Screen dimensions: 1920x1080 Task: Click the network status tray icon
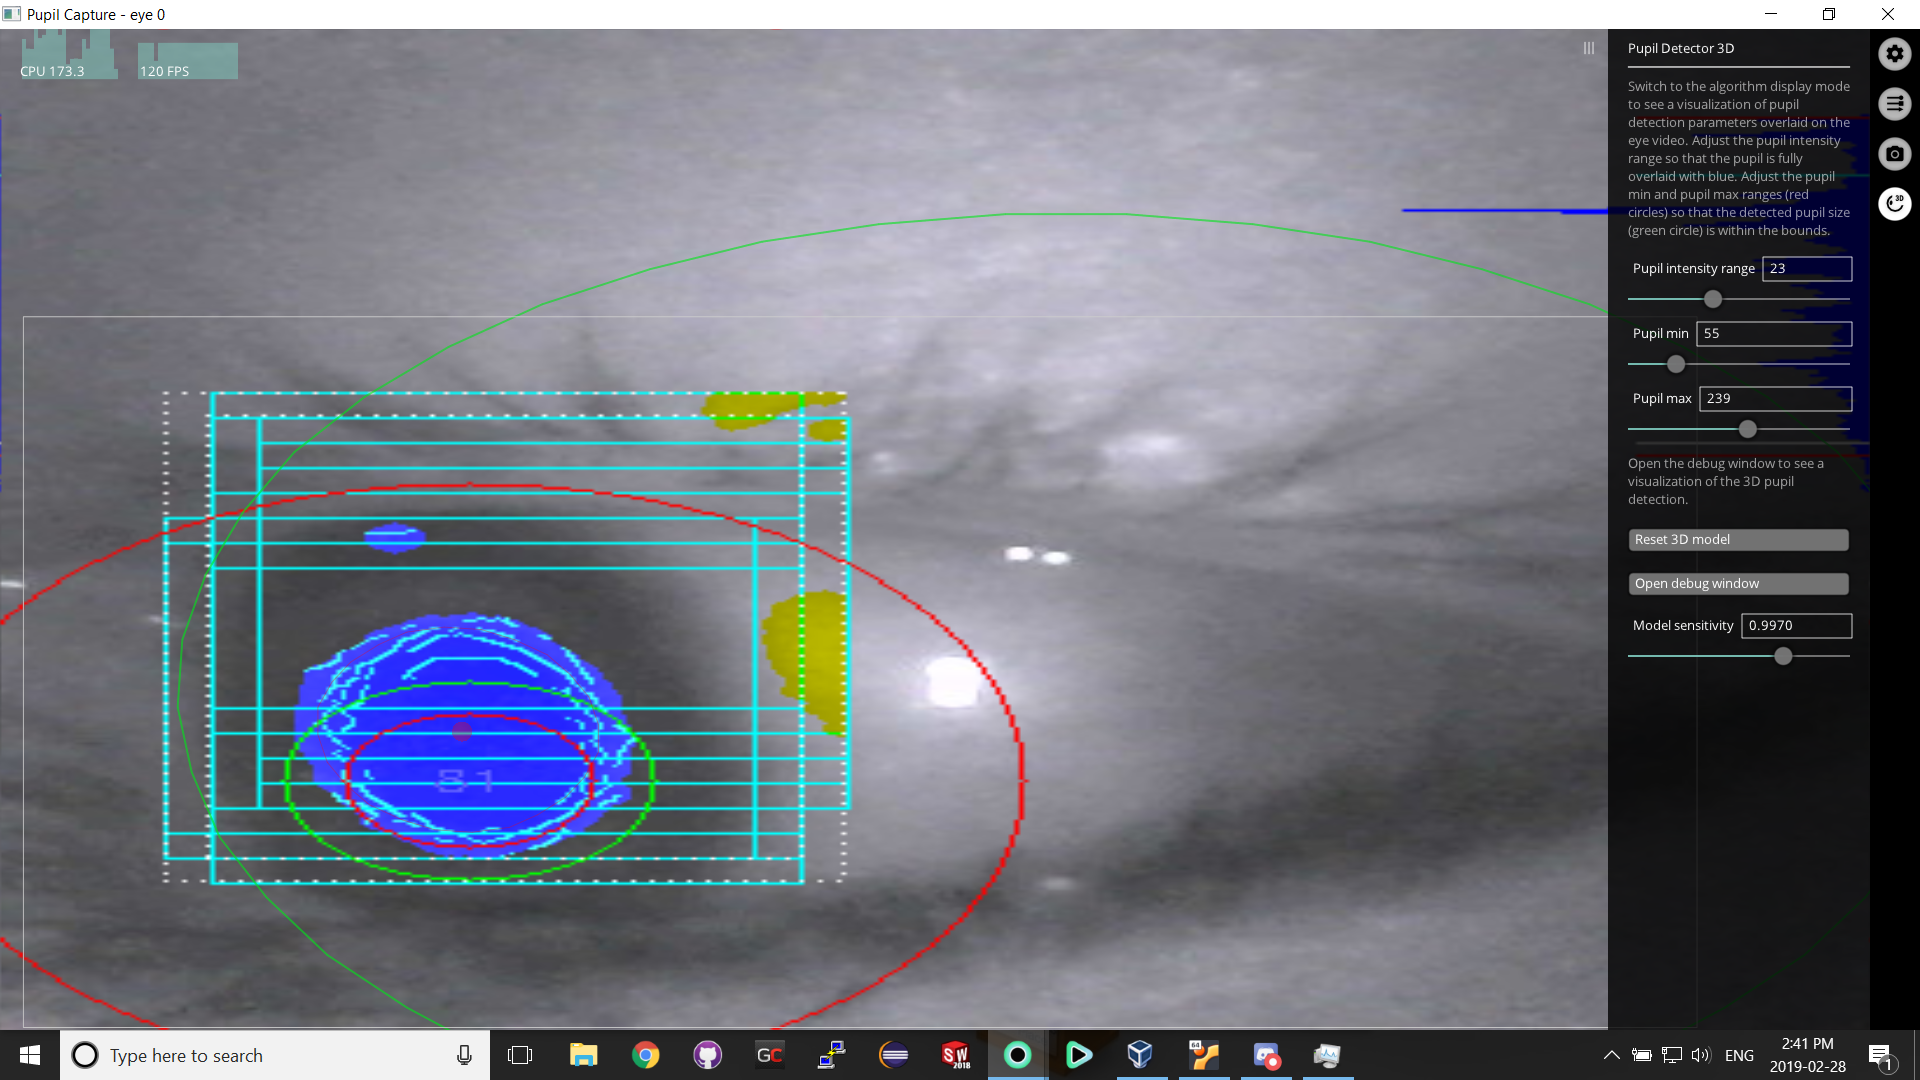coord(1671,1055)
